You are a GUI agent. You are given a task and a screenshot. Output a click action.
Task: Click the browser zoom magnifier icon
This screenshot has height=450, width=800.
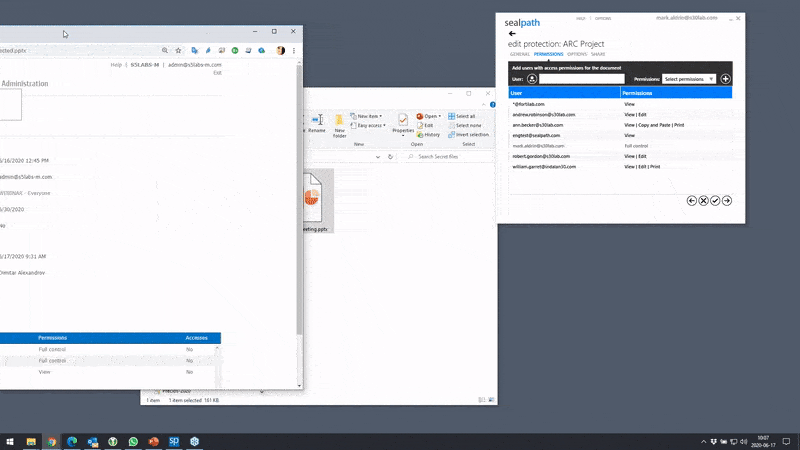pyautogui.click(x=165, y=51)
